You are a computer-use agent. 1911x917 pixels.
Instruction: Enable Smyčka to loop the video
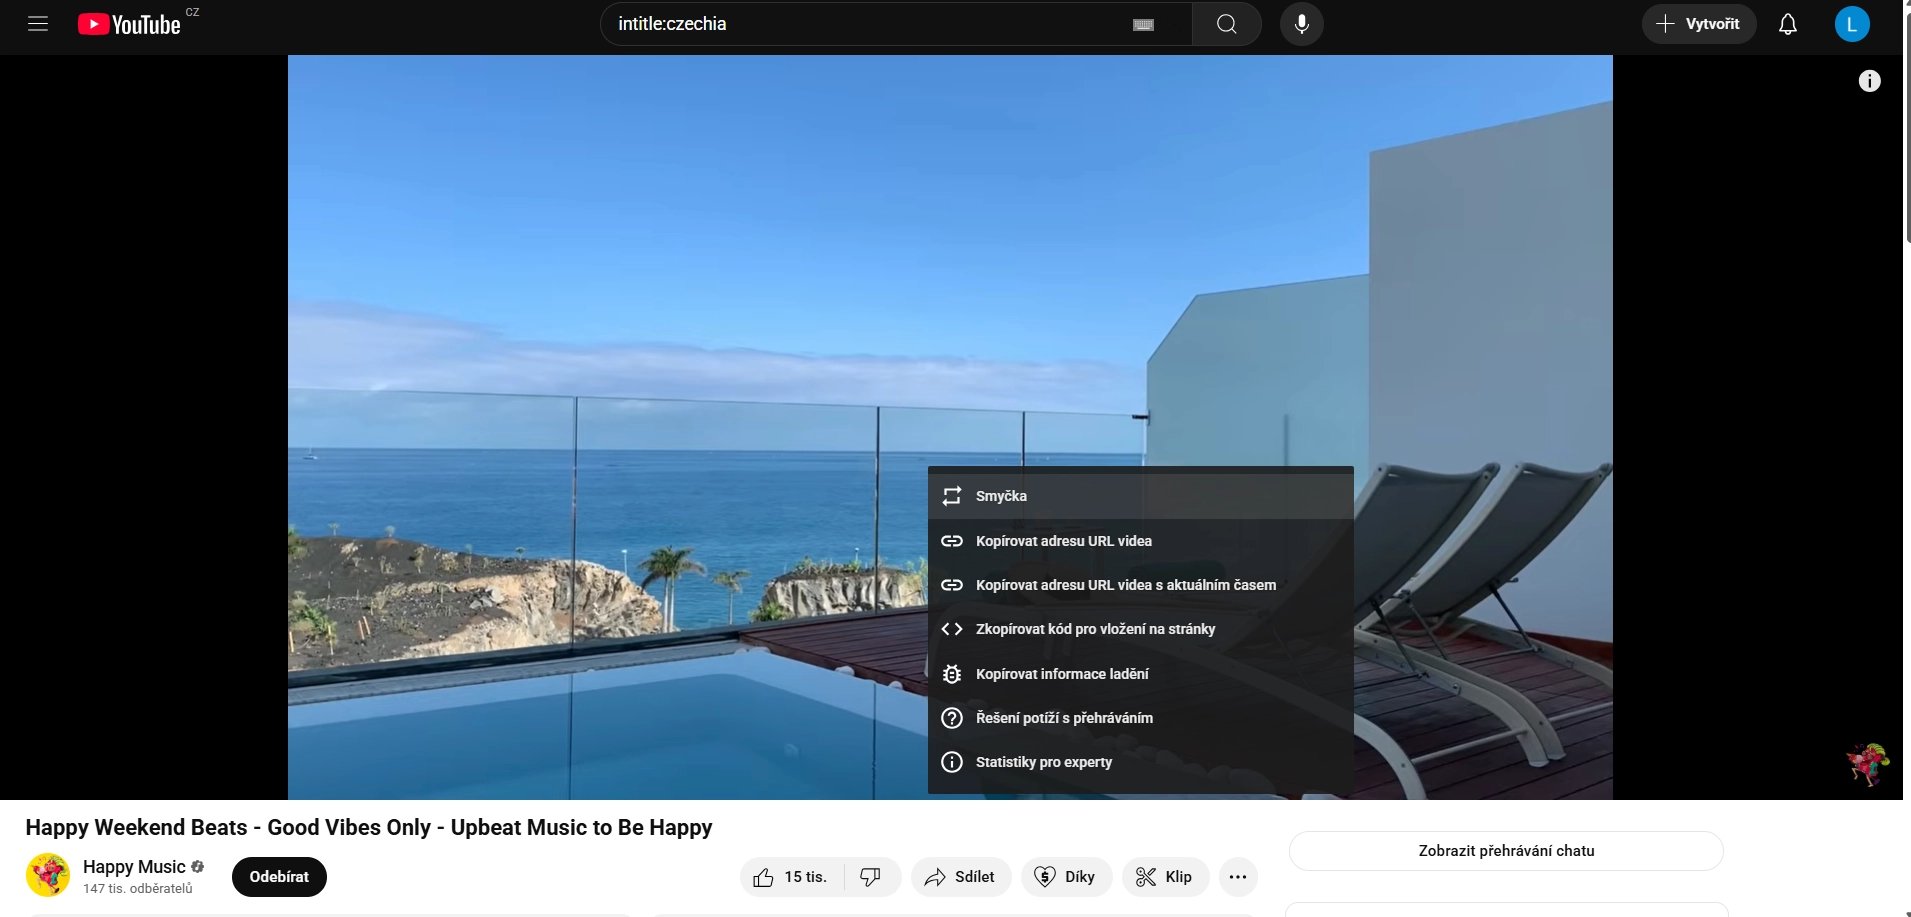(1000, 495)
